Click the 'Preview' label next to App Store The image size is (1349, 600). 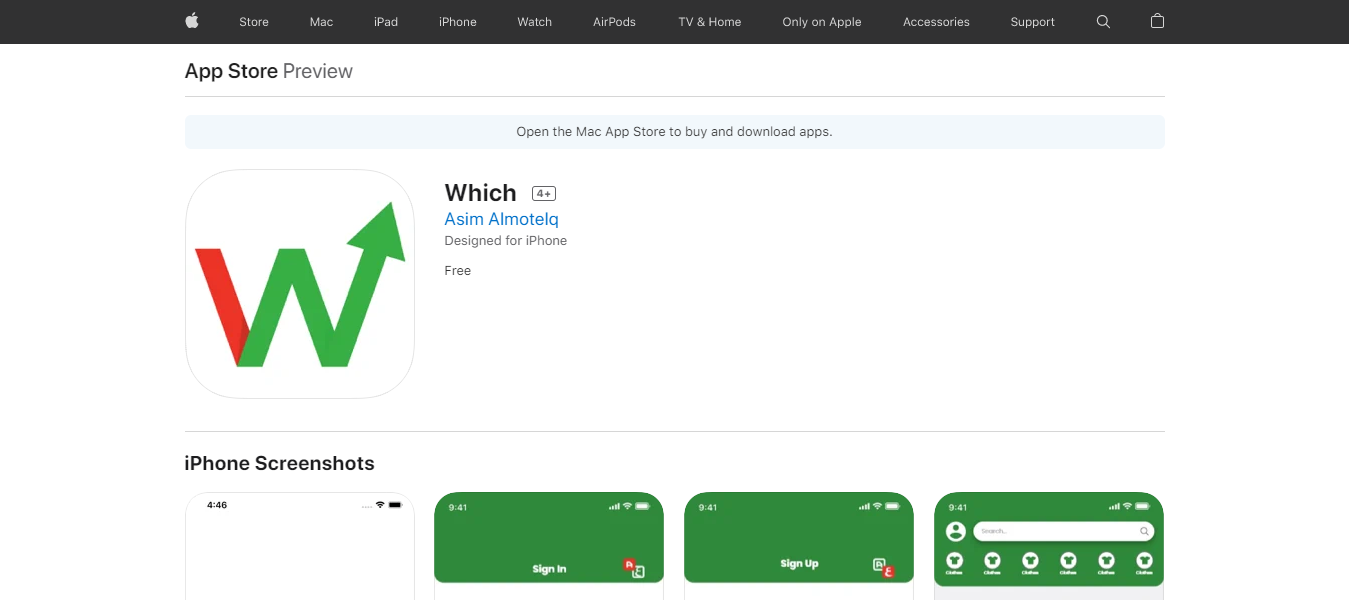318,71
